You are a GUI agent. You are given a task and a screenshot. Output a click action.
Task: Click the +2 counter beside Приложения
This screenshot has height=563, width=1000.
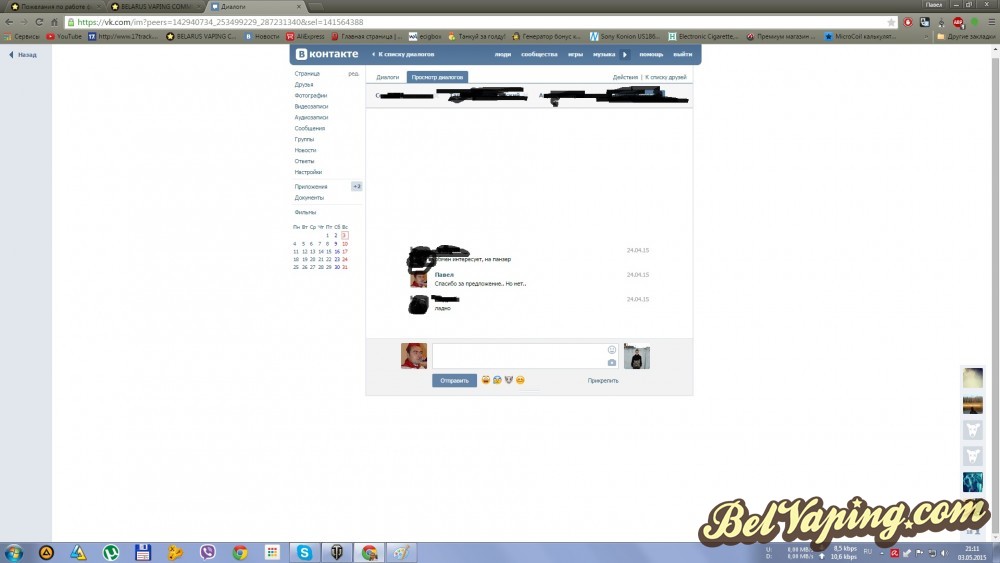click(357, 186)
